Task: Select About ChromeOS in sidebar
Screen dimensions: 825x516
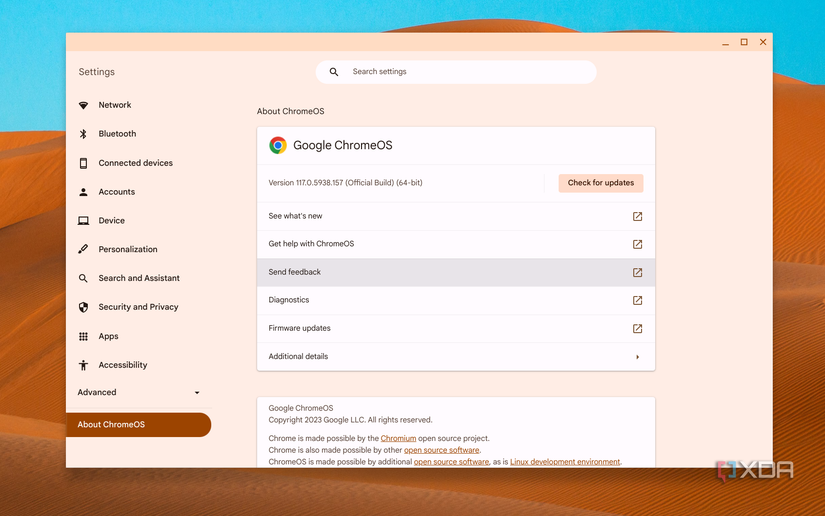Action: click(138, 424)
